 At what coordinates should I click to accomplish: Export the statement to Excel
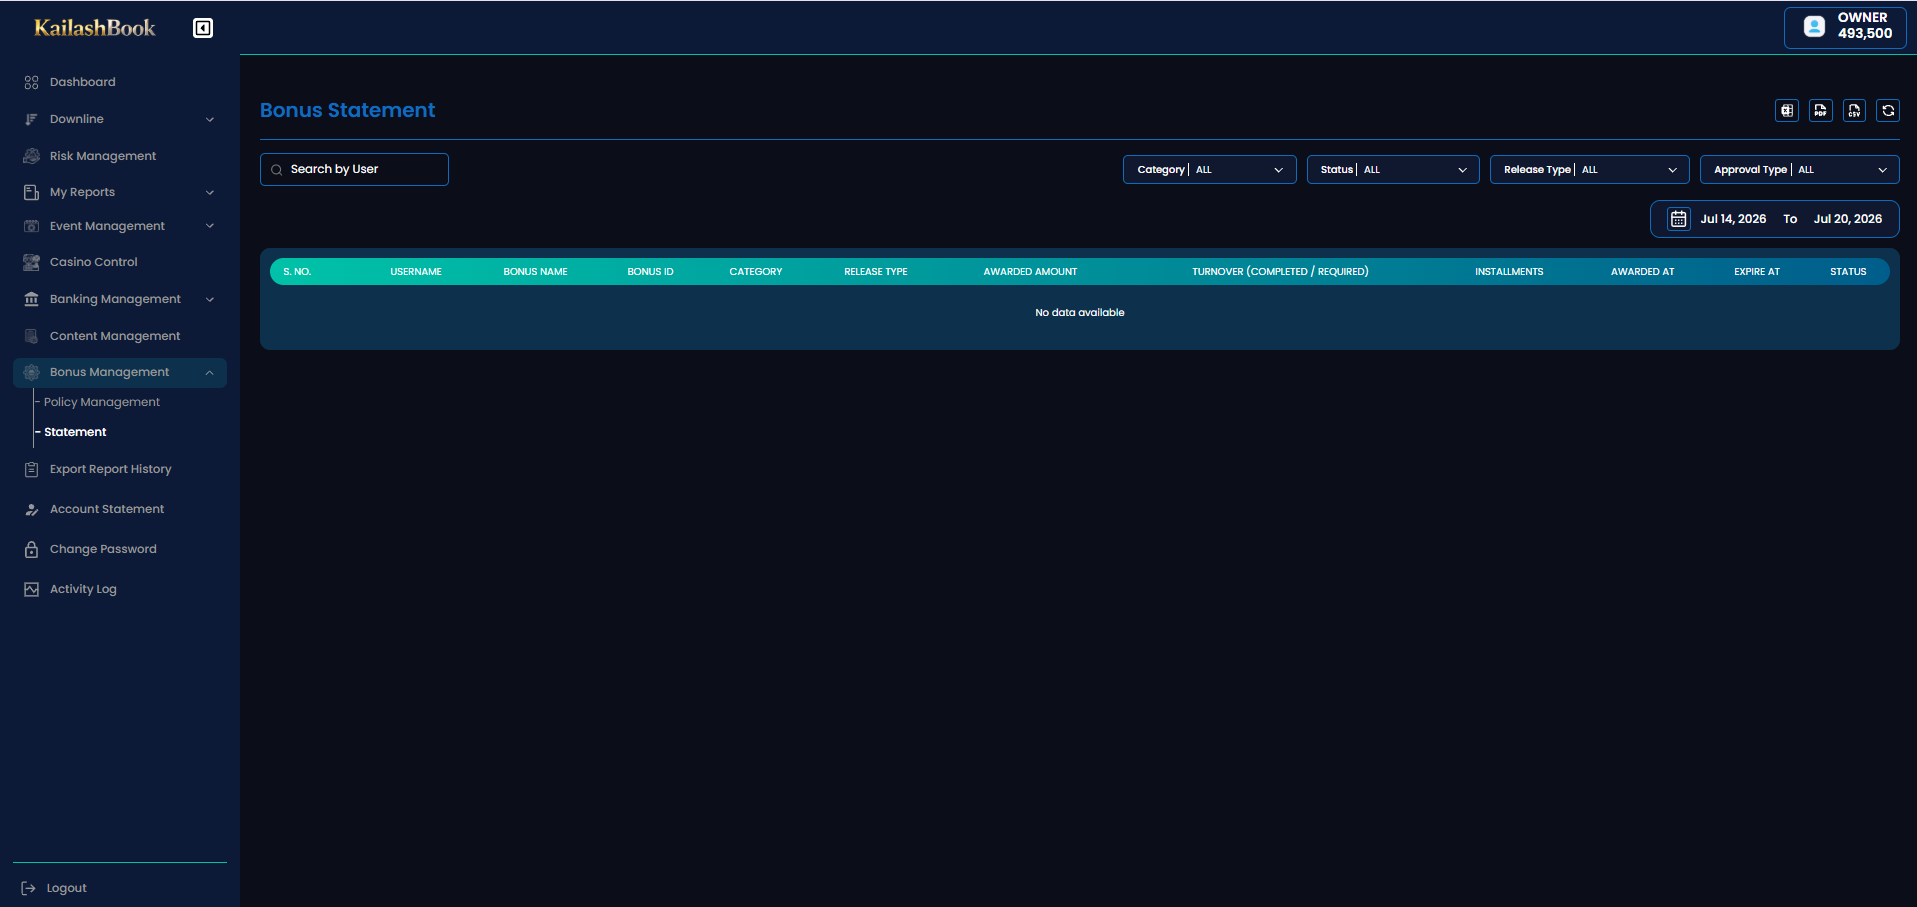[1787, 111]
